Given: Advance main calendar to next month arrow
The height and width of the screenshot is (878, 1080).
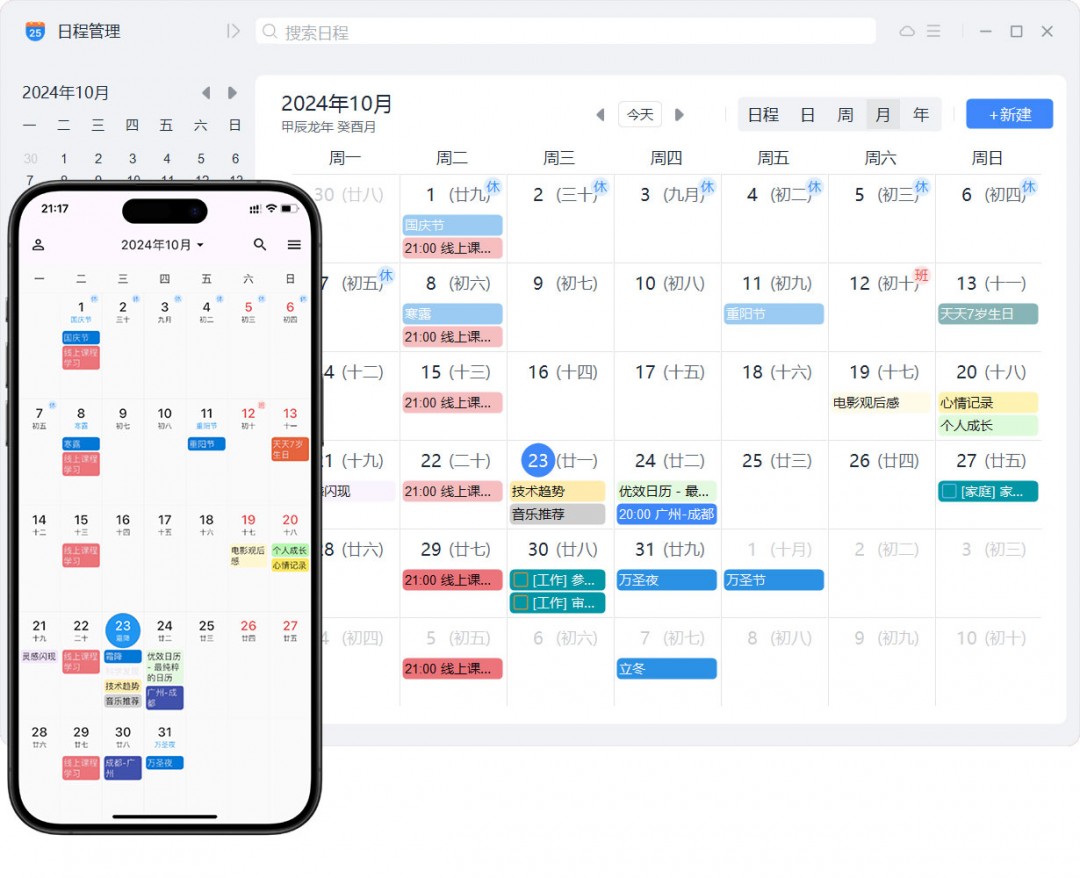Looking at the screenshot, I should (679, 114).
